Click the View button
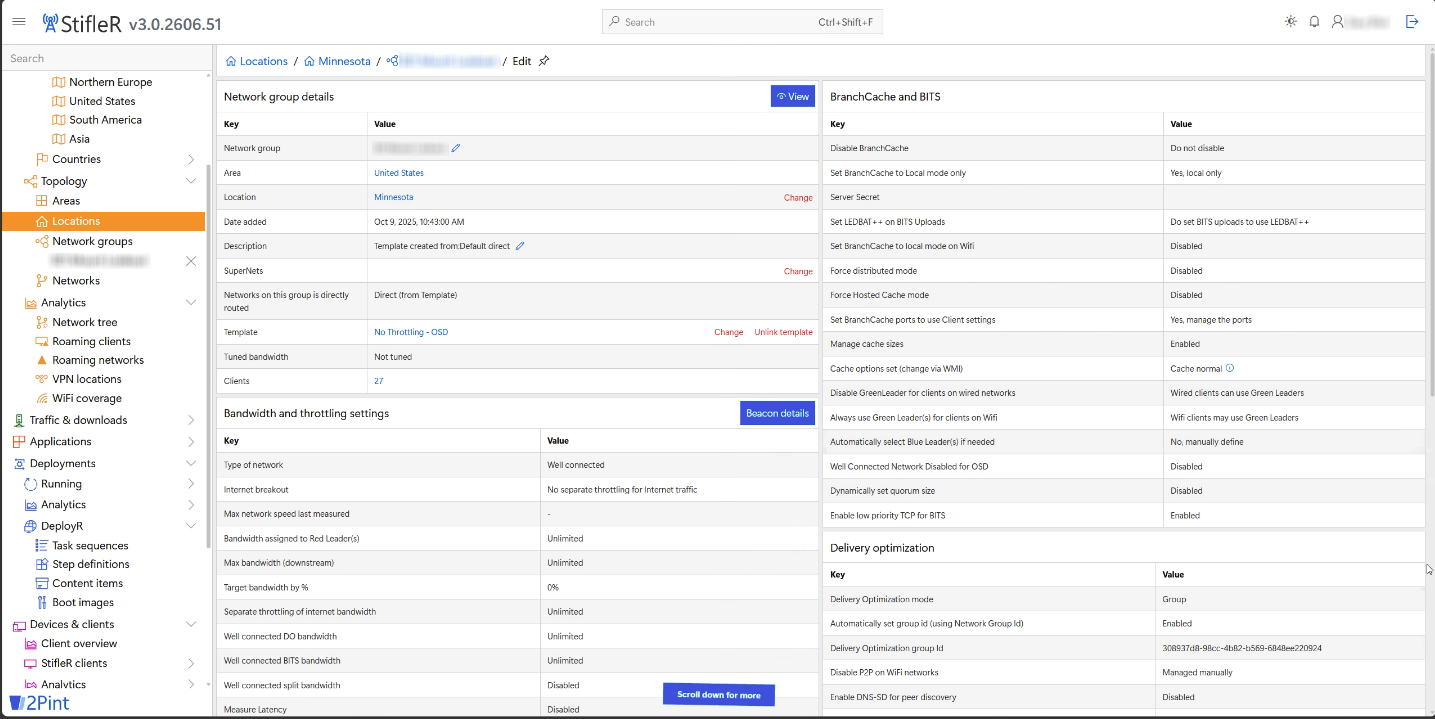Screen dimensions: 1435x719 793,96
